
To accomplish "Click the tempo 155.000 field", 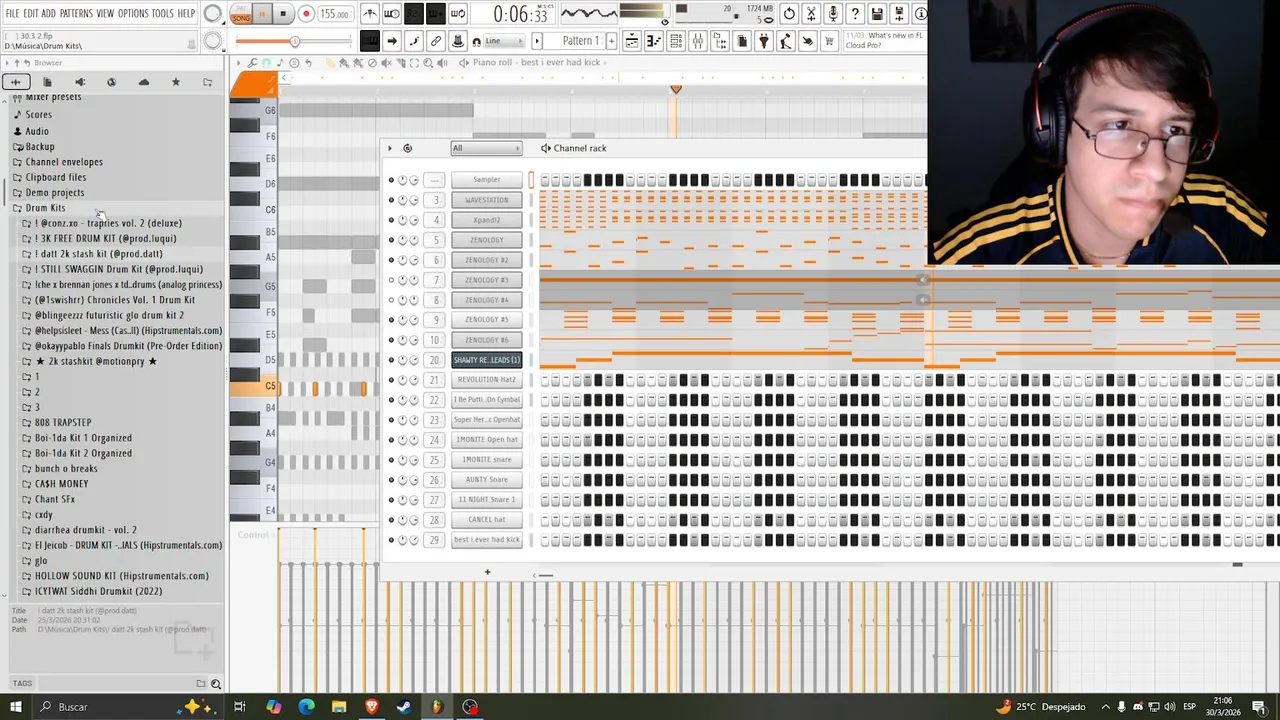I will click(335, 14).
